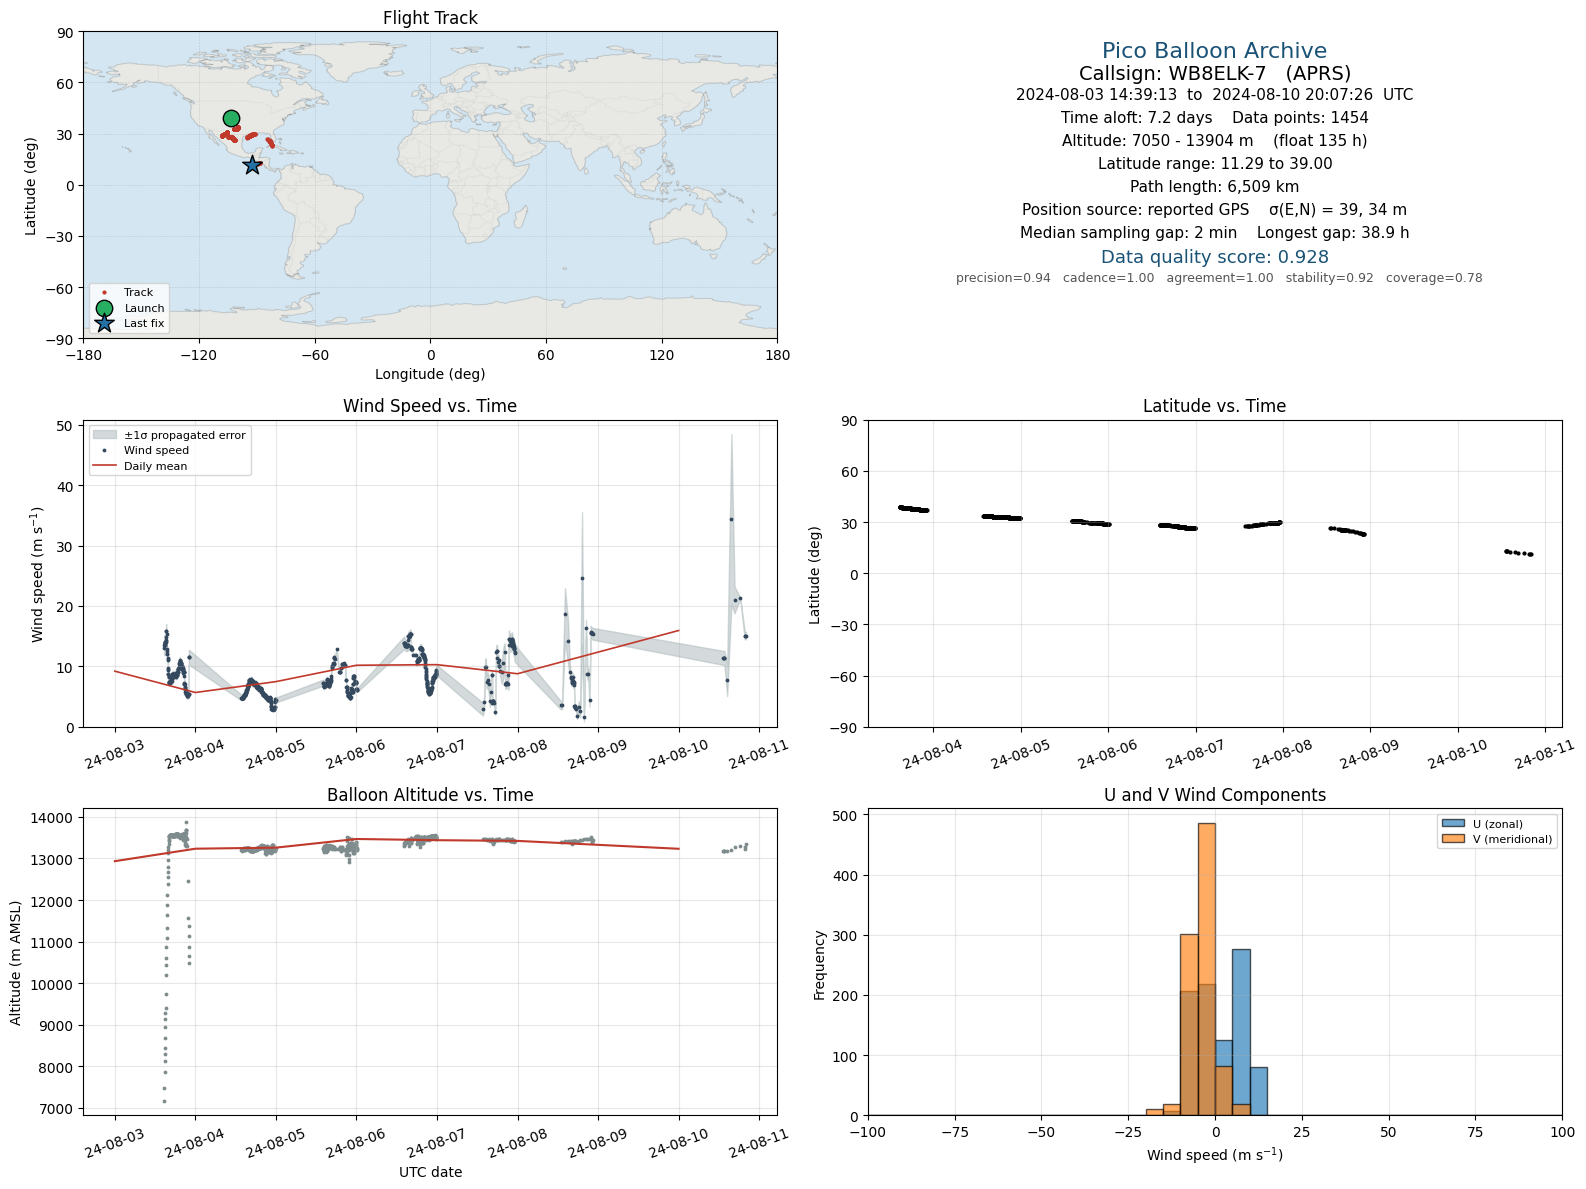Click the 'Altitude (m AMSL)' axis label
Image resolution: width=1586 pixels, height=1189 pixels.
coord(16,962)
